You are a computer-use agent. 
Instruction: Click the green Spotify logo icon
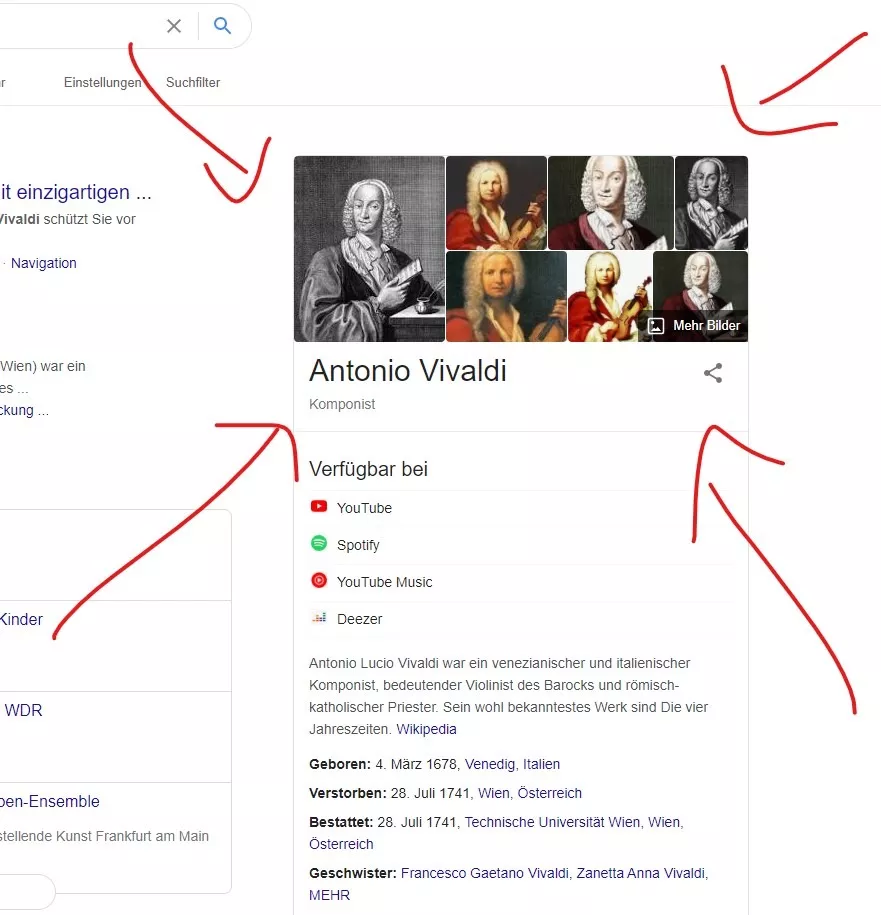[319, 543]
